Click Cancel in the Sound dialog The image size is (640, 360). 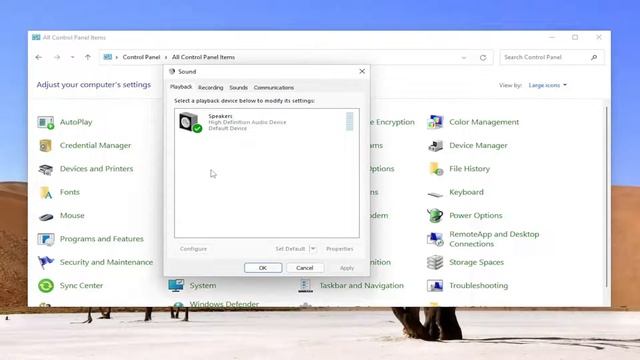point(304,268)
